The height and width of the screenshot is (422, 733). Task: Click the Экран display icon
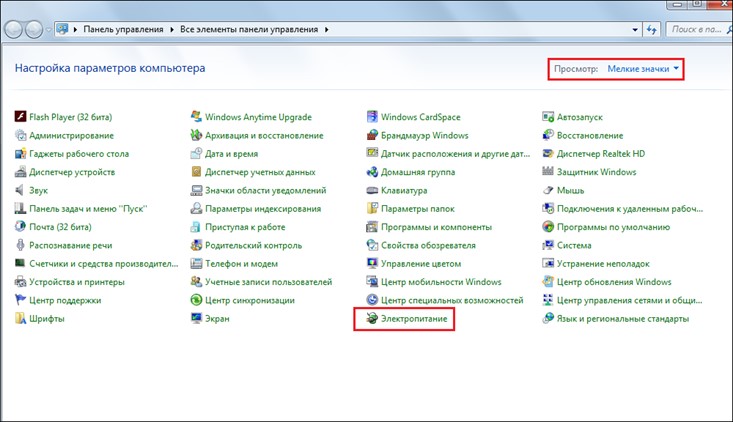click(x=196, y=319)
